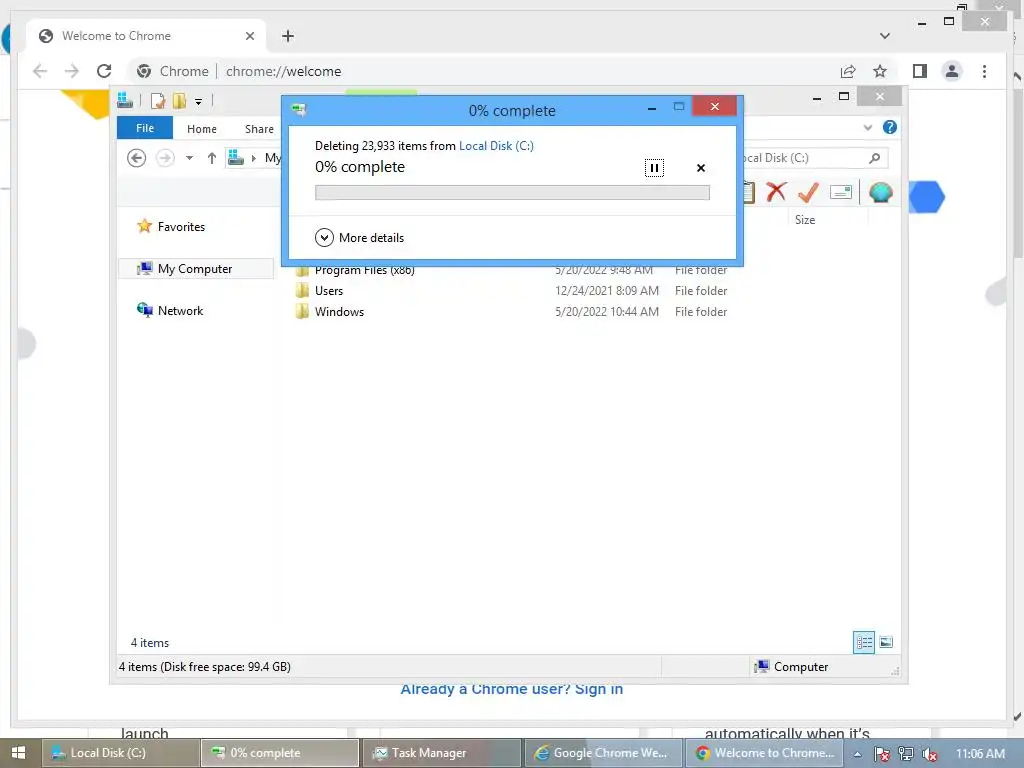Click the Action Center flag tray icon
1024x768 pixels.
click(882, 754)
